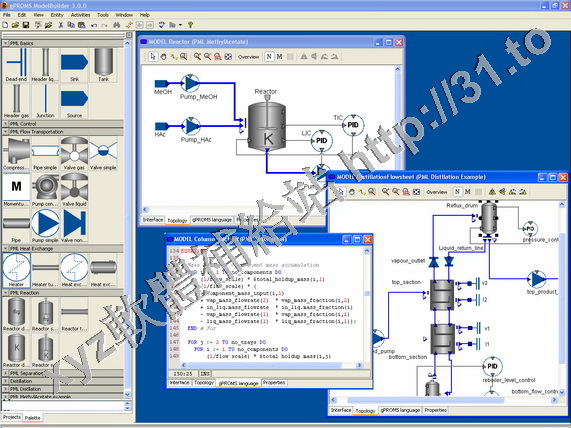Select the hand pan tool in the Reactor window
Viewport: 571px width, 428px height.
[164, 56]
